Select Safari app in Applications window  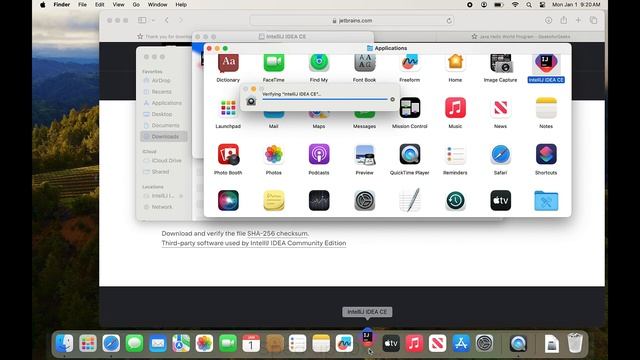(x=500, y=154)
